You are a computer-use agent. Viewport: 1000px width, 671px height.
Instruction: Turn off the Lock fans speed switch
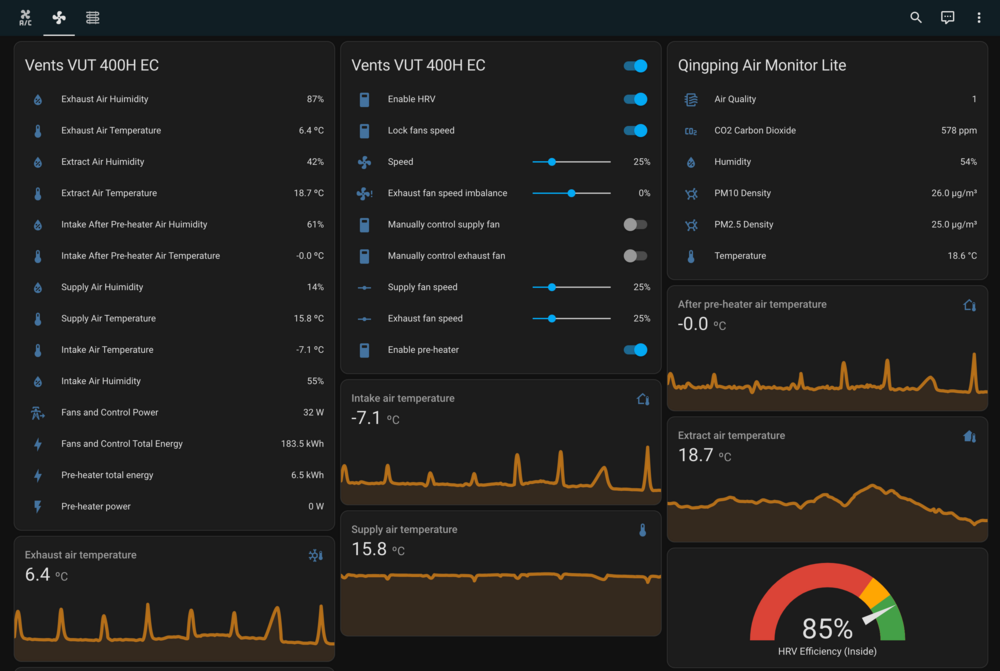635,131
